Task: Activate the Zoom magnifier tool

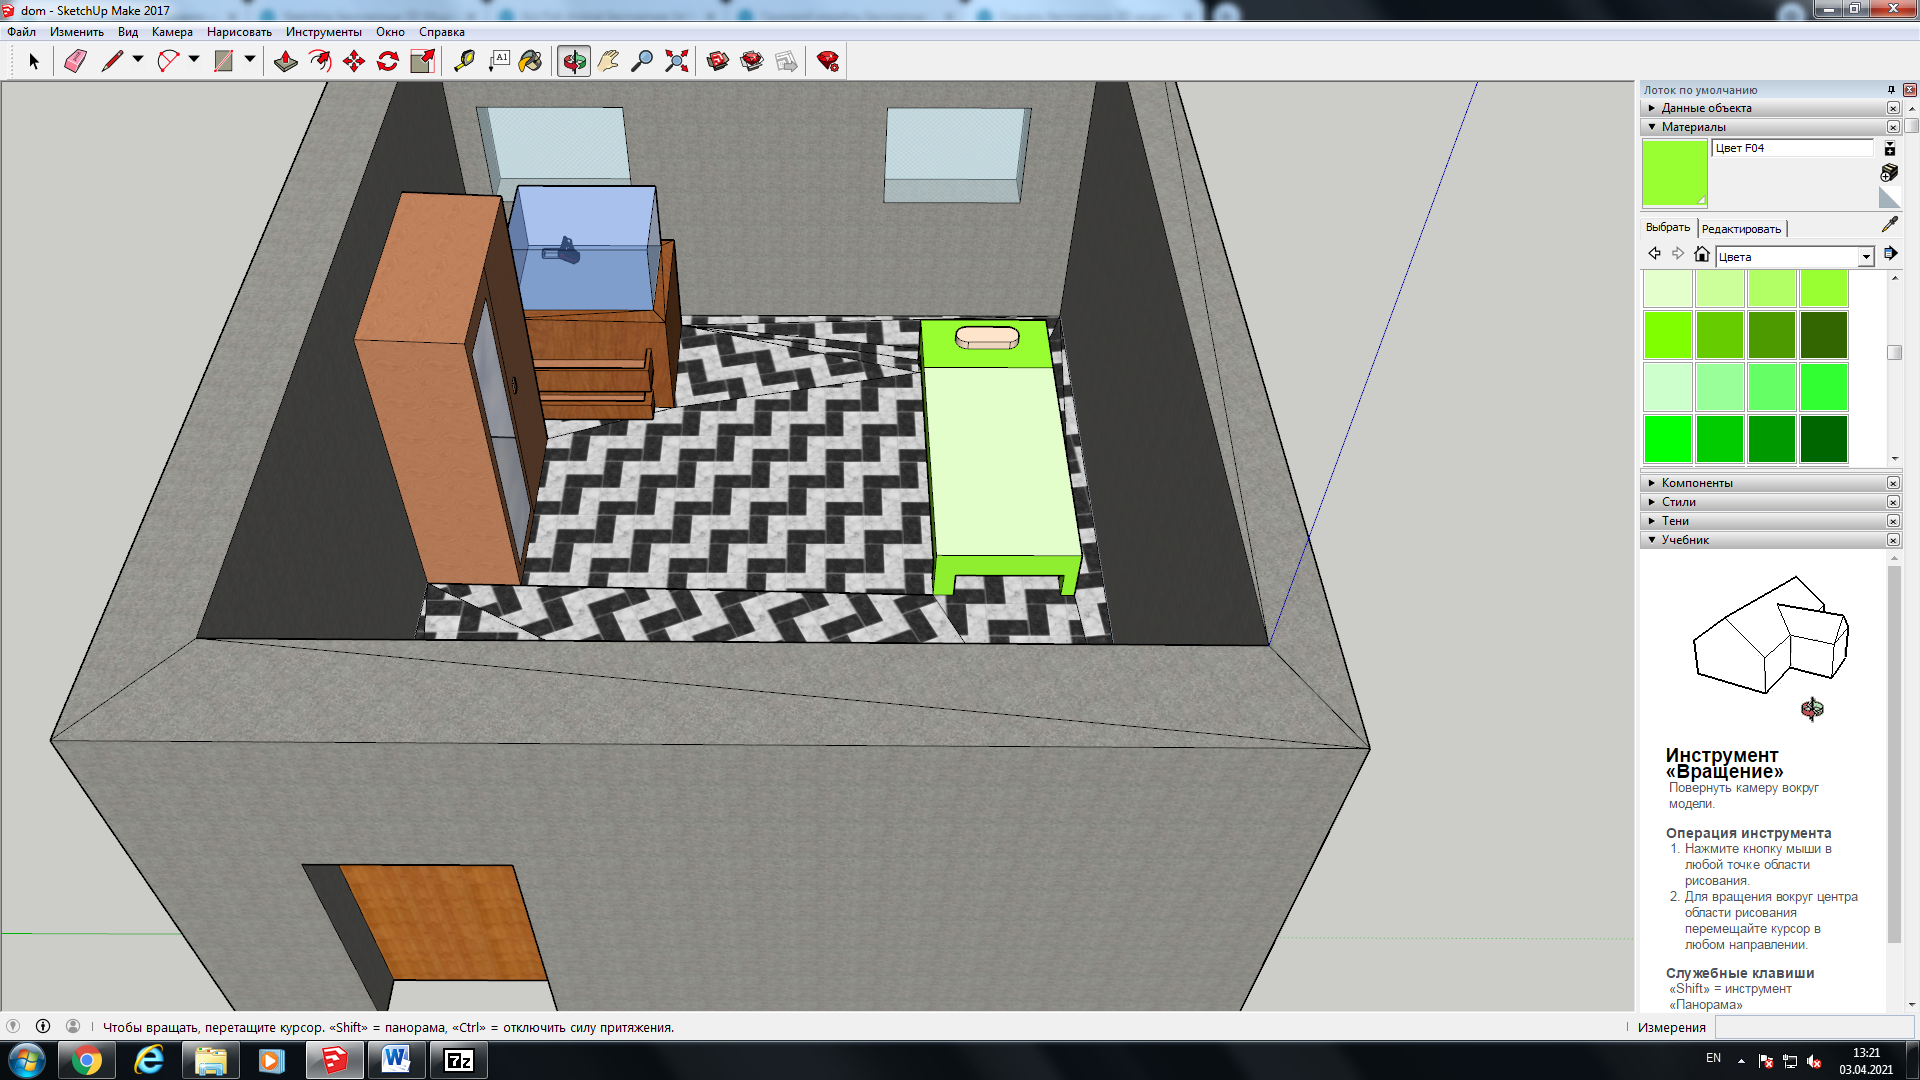Action: pyautogui.click(x=642, y=61)
